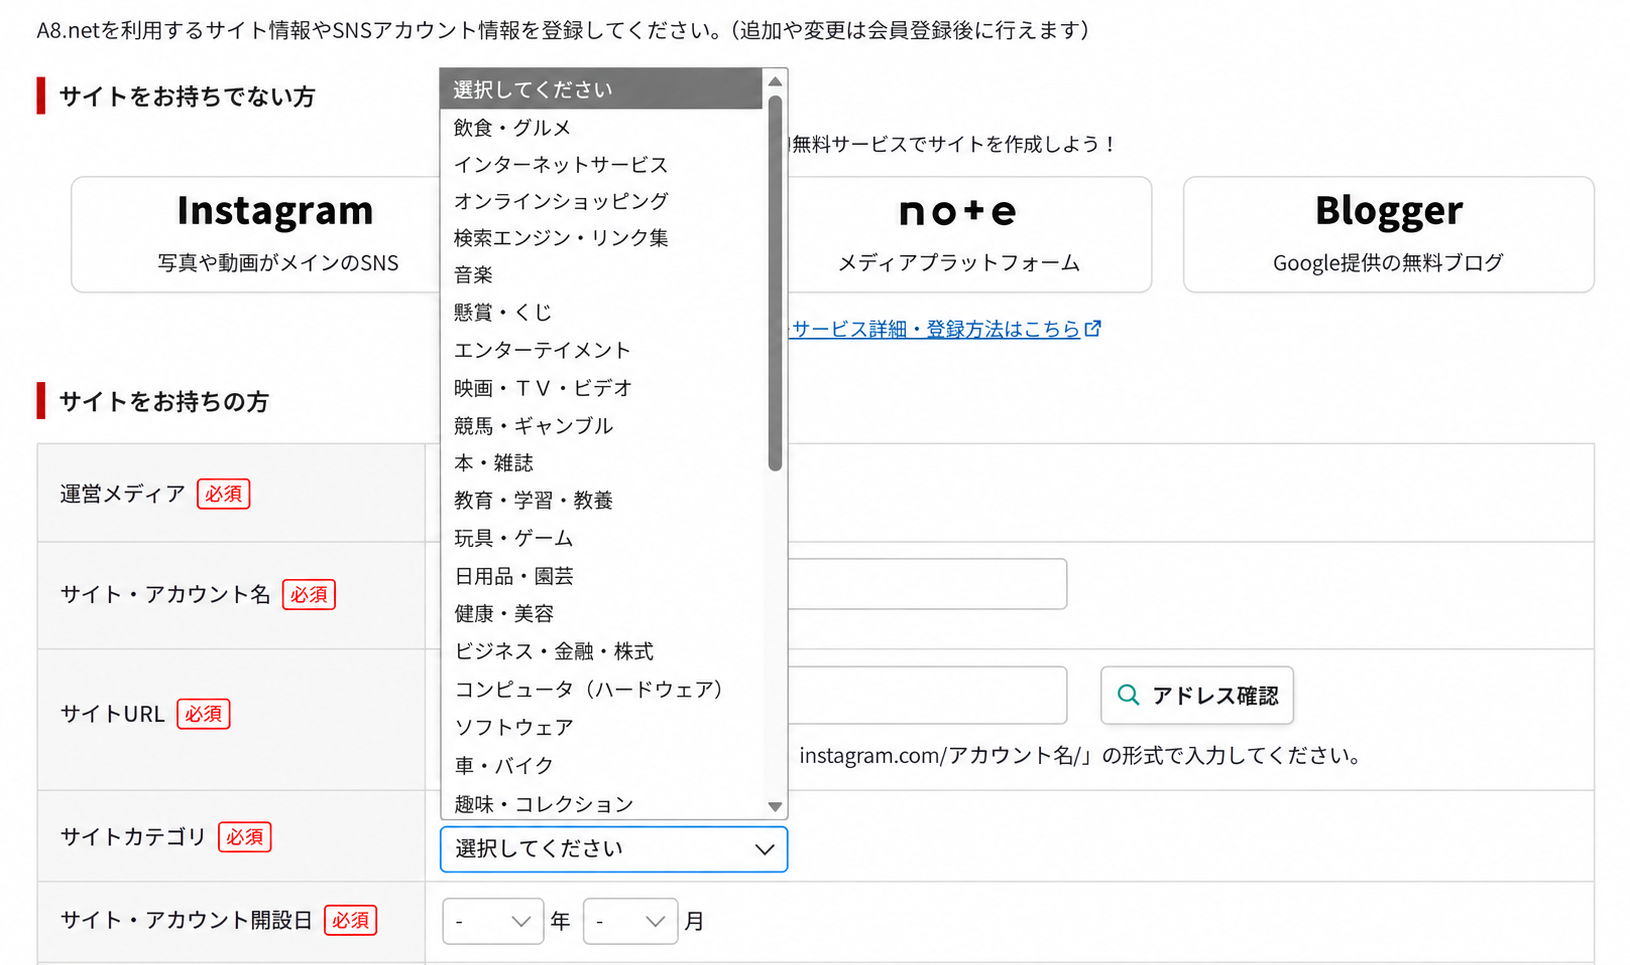The height and width of the screenshot is (965, 1630).
Task: Click the category list scrollbar thumb
Action: tap(775, 282)
